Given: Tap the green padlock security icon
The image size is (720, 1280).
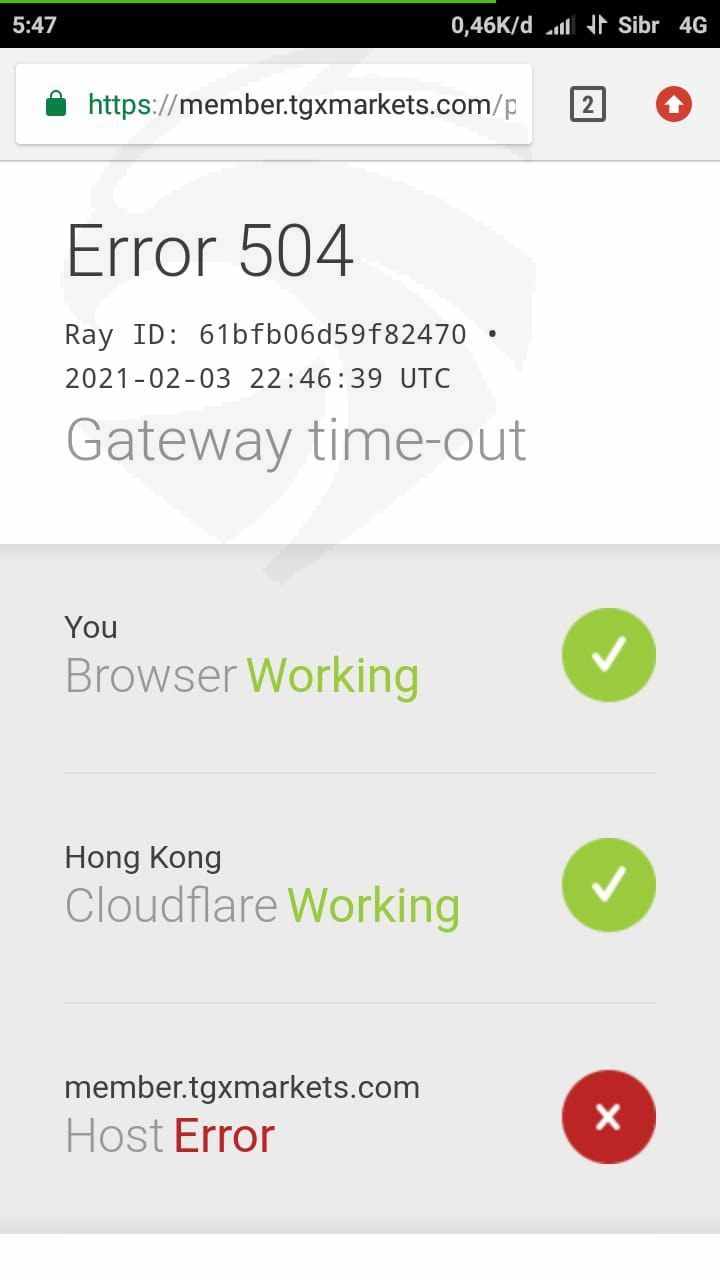Looking at the screenshot, I should (x=56, y=104).
